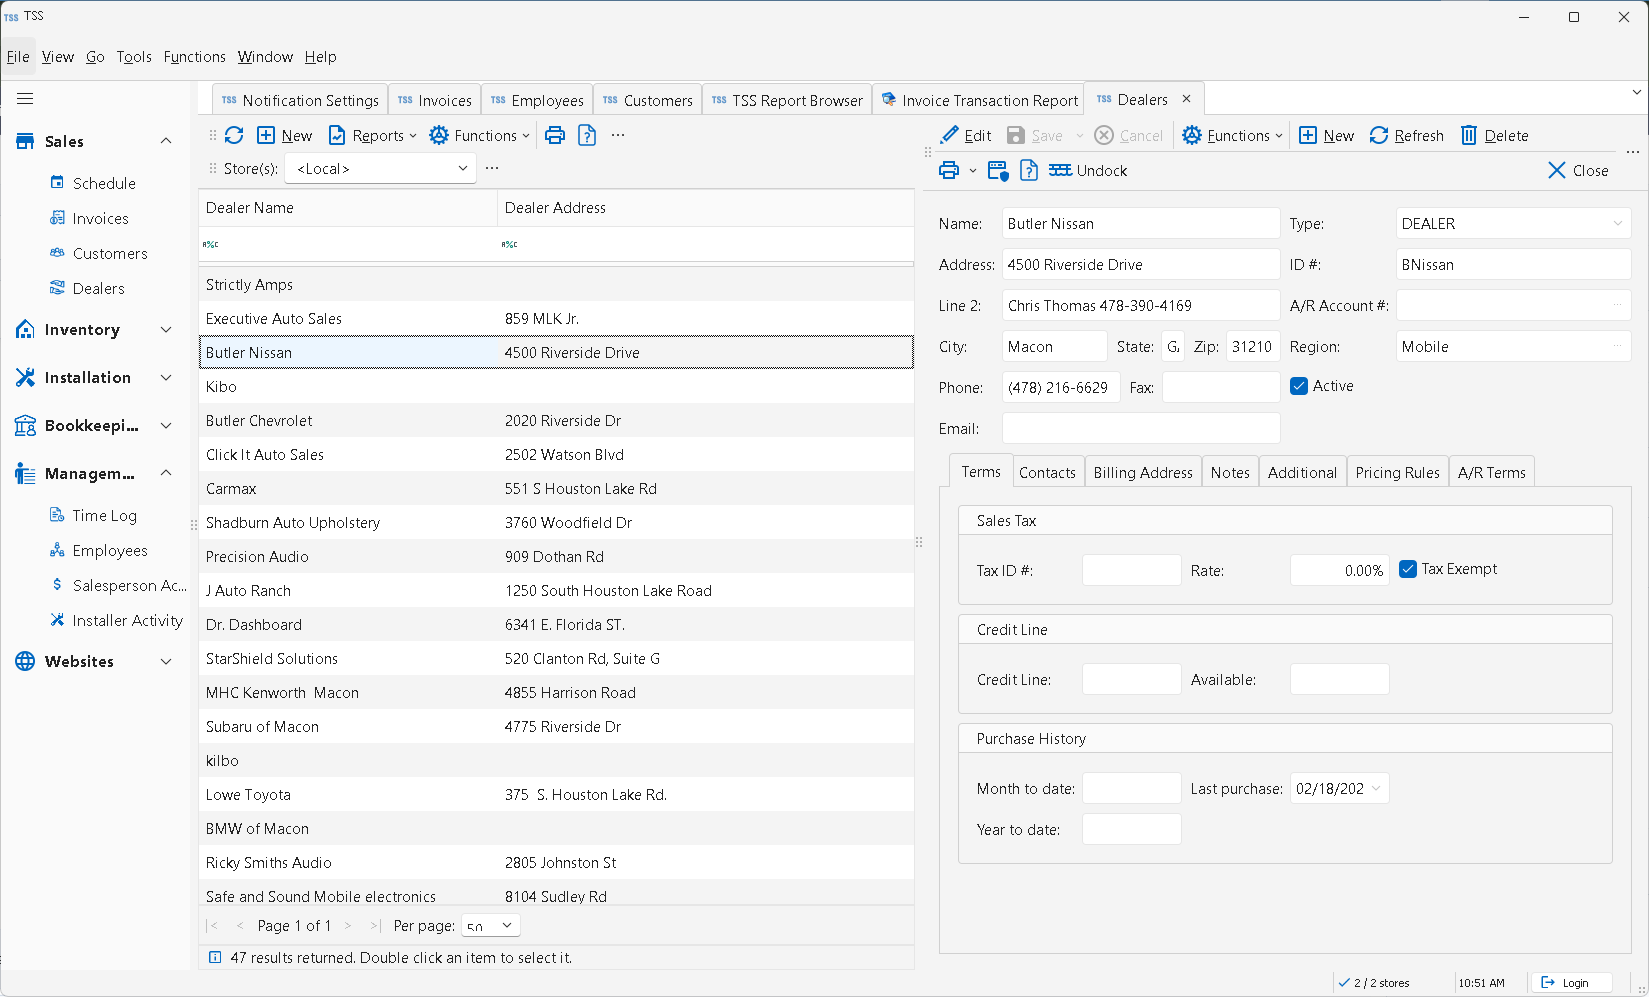Switch to the TSS Report Browser tab

787,100
